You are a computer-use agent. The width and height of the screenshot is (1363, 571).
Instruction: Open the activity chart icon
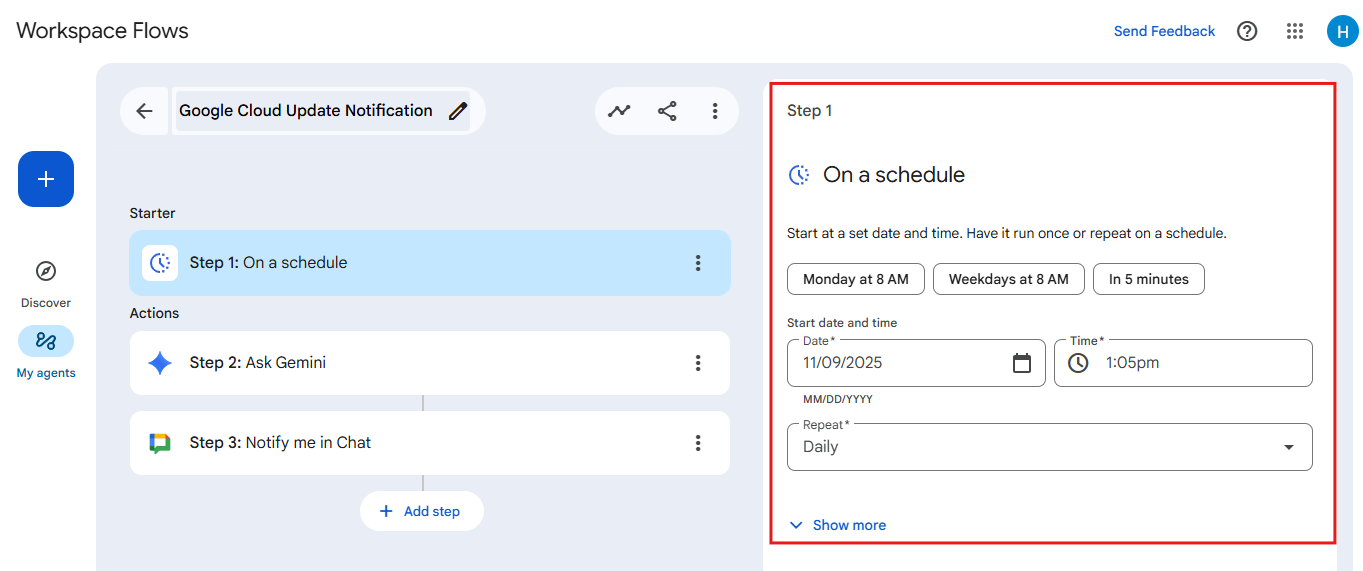click(620, 111)
